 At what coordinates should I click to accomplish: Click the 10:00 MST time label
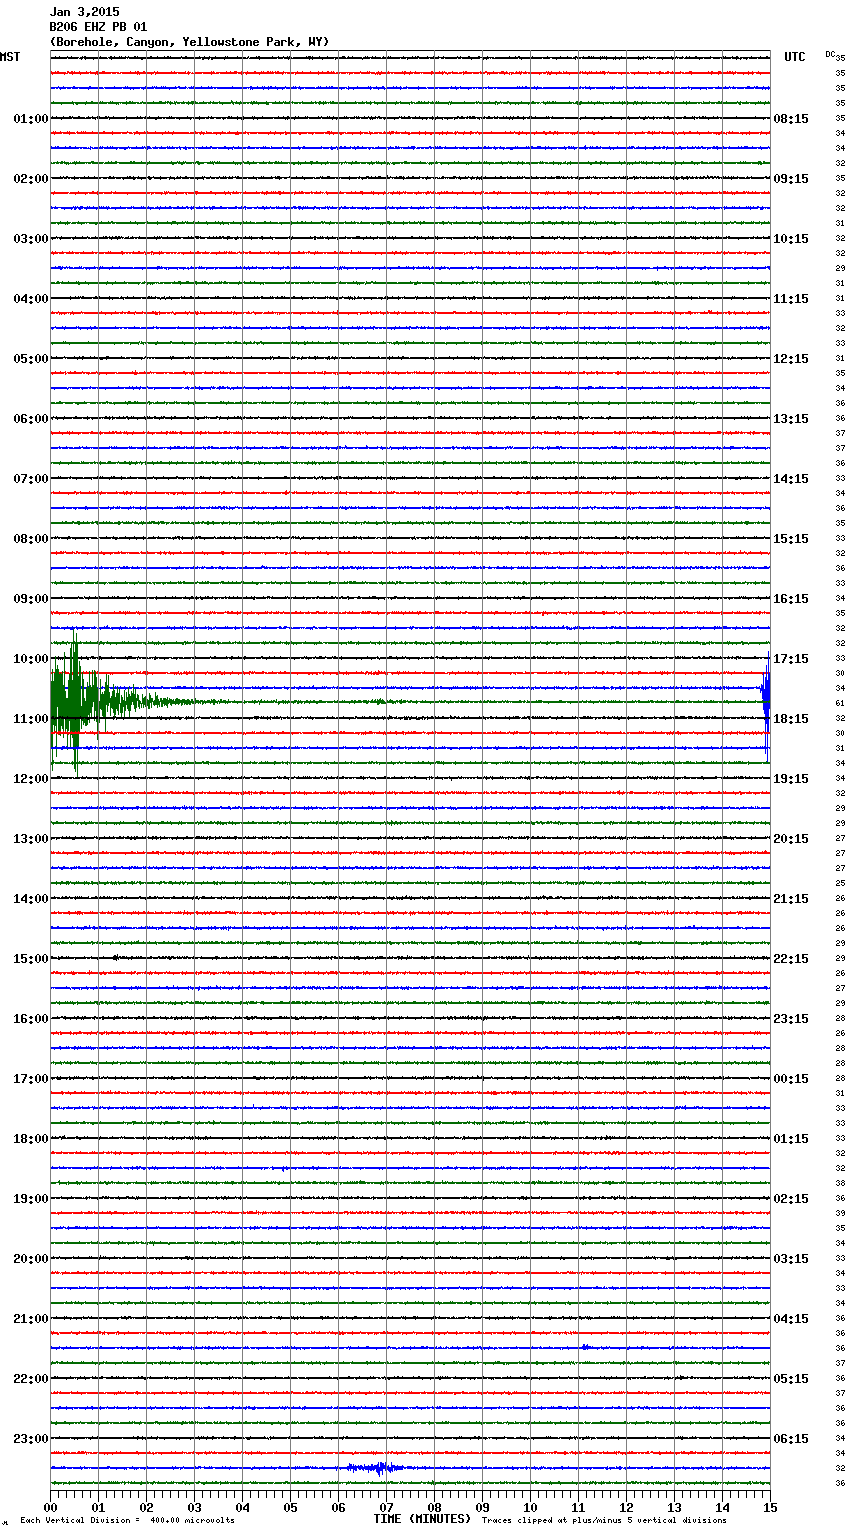click(30, 659)
